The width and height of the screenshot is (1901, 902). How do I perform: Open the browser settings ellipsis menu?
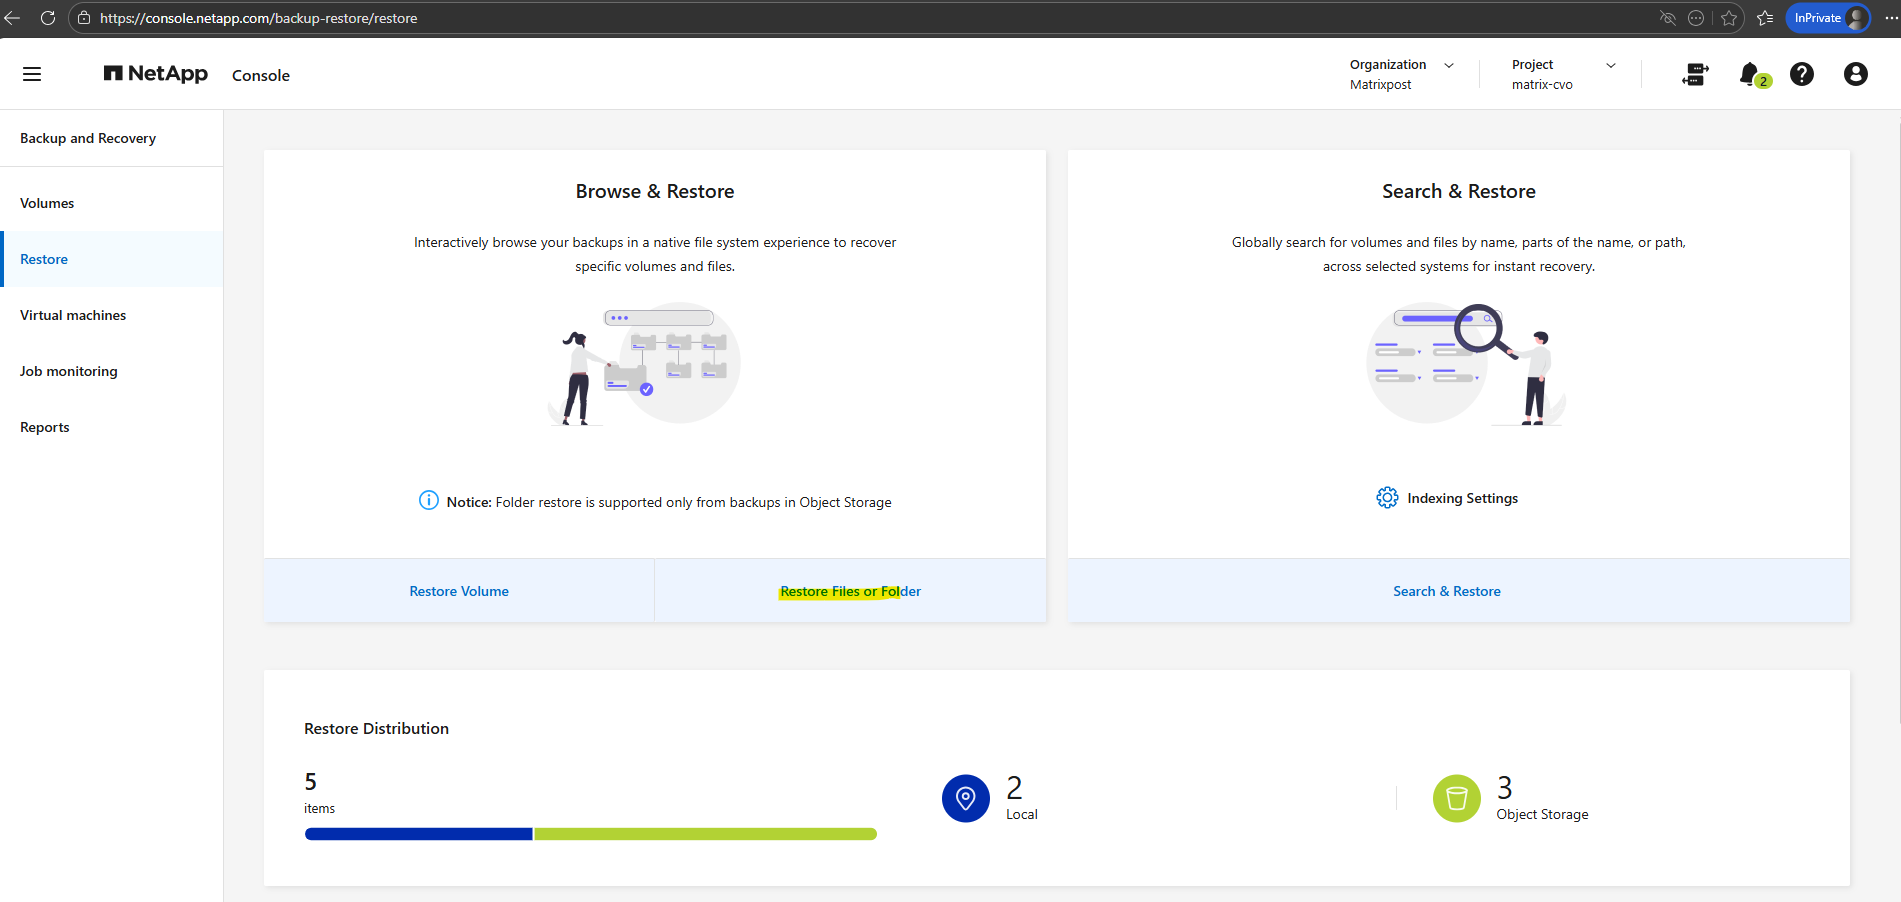(x=1891, y=18)
